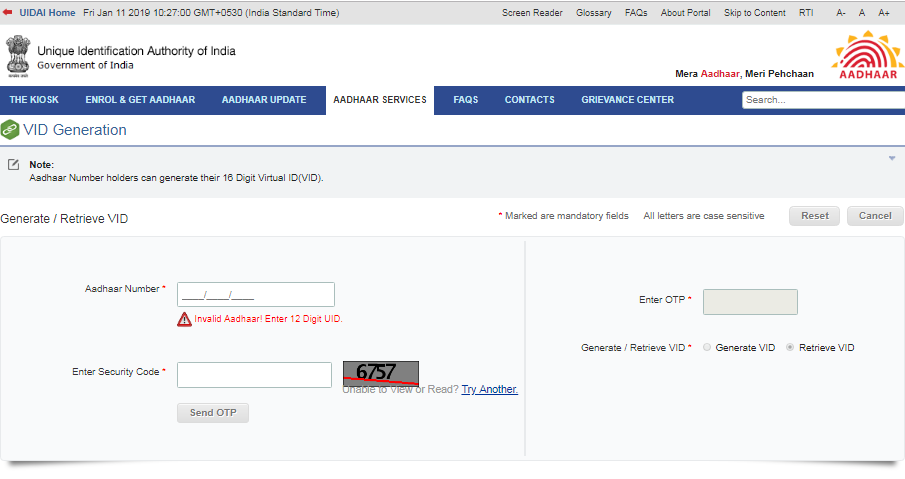Click the Reset button

(814, 216)
